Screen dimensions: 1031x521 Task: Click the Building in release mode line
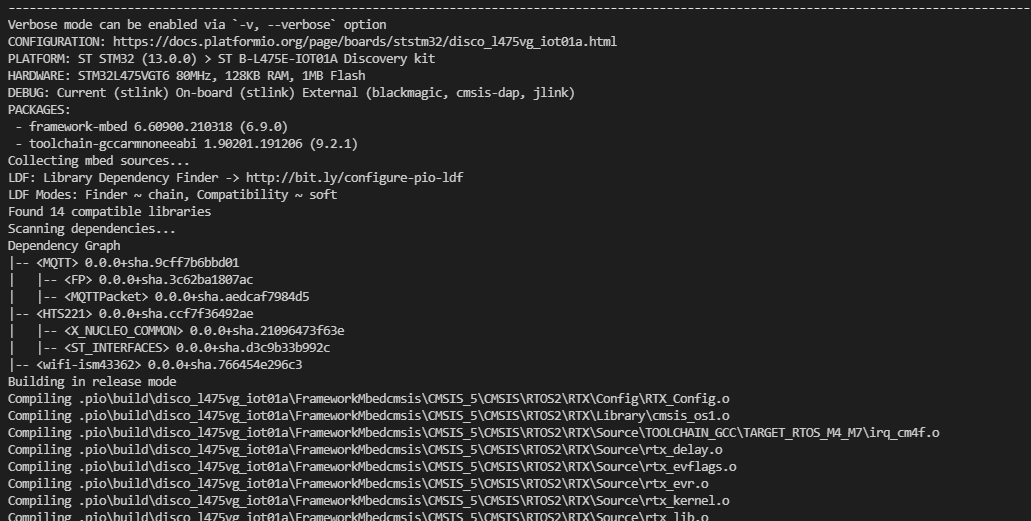pyautogui.click(x=92, y=382)
